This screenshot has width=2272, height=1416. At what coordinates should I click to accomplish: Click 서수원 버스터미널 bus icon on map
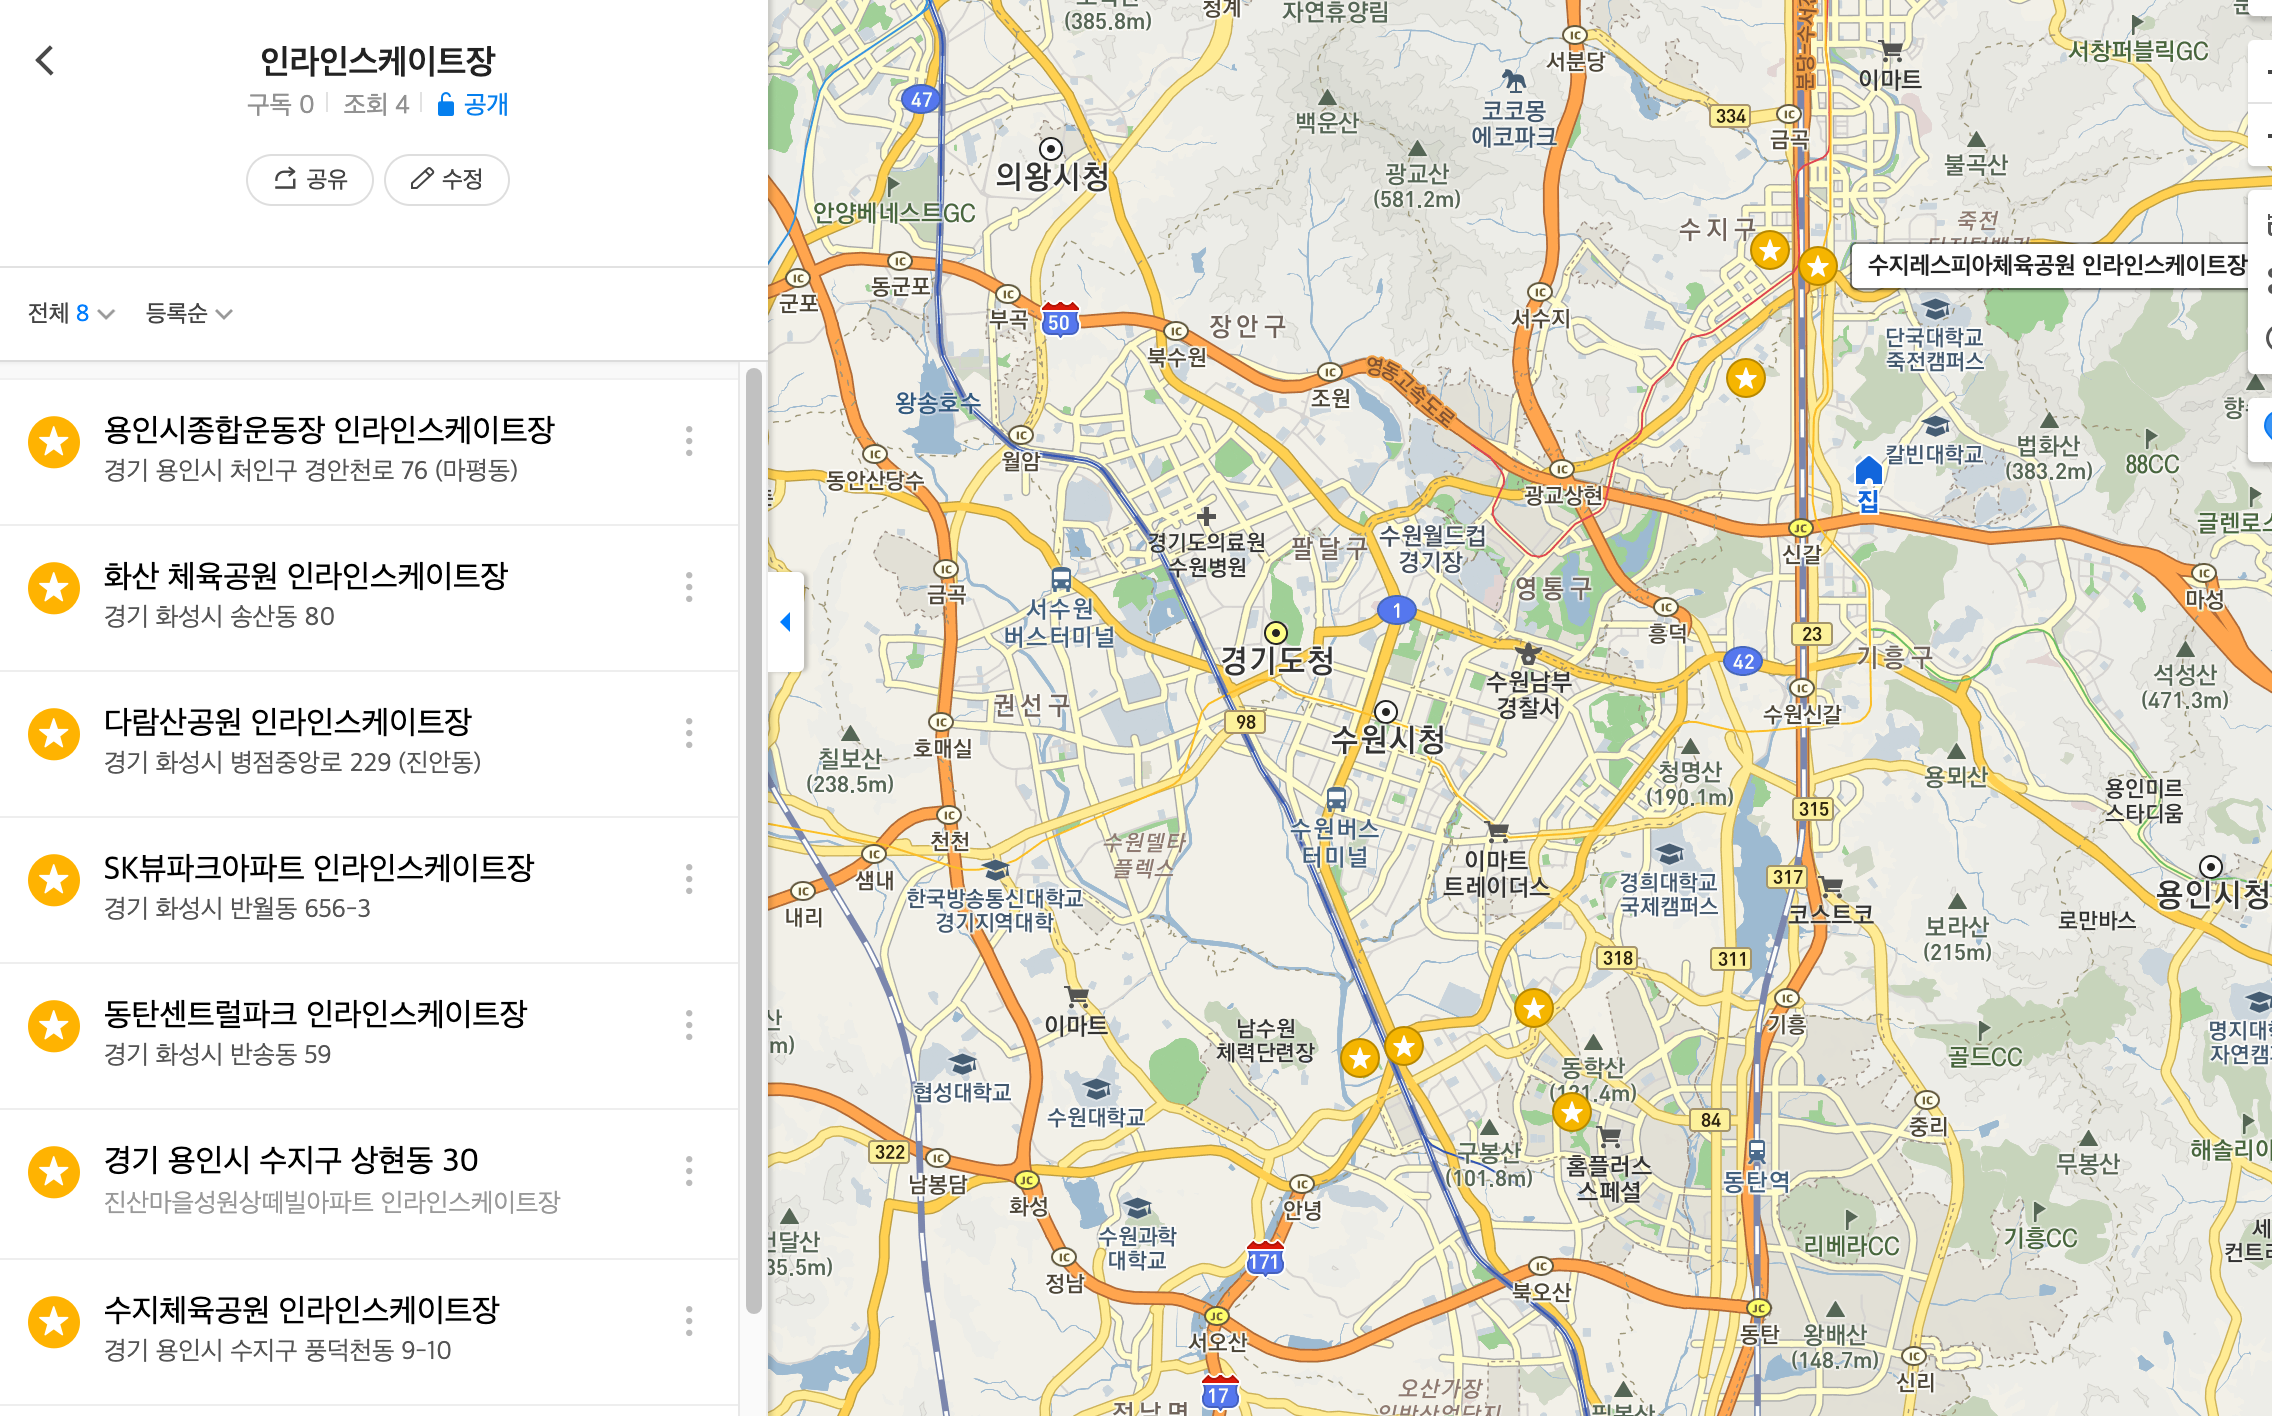point(1061,579)
